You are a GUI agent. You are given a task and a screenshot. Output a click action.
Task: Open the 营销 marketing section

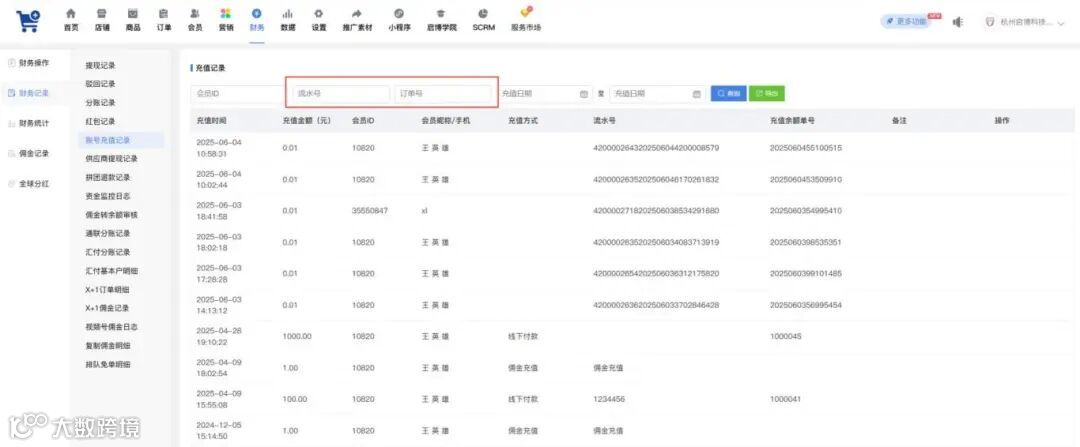pyautogui.click(x=226, y=20)
